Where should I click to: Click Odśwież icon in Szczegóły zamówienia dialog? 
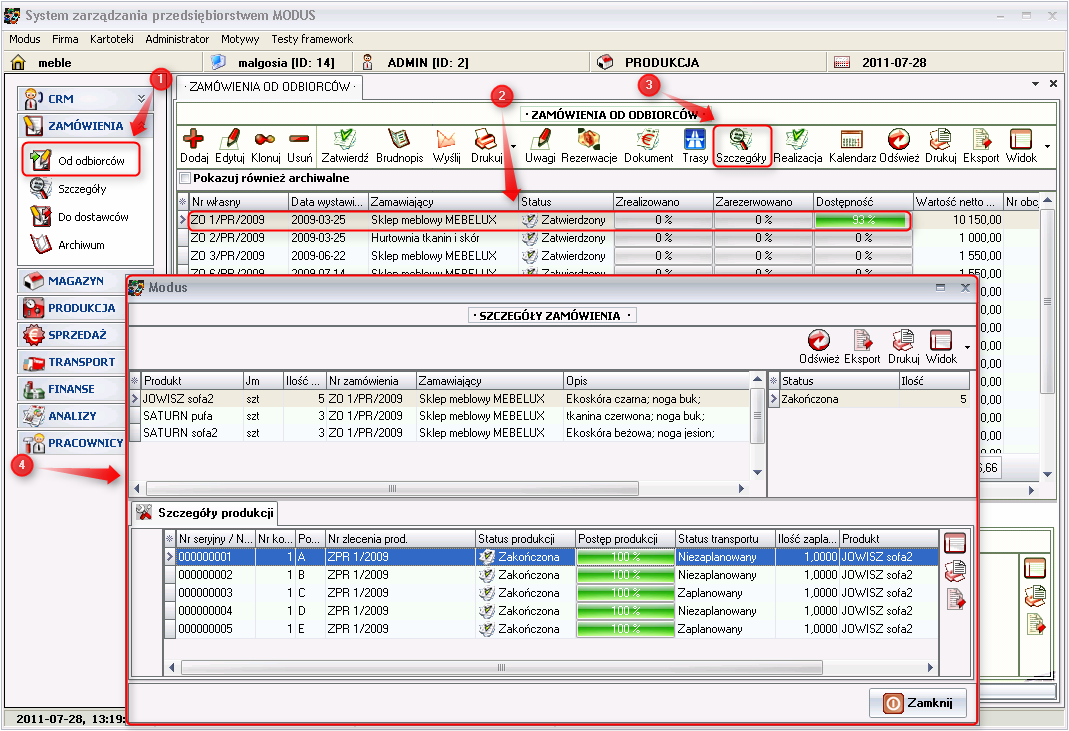click(x=819, y=341)
